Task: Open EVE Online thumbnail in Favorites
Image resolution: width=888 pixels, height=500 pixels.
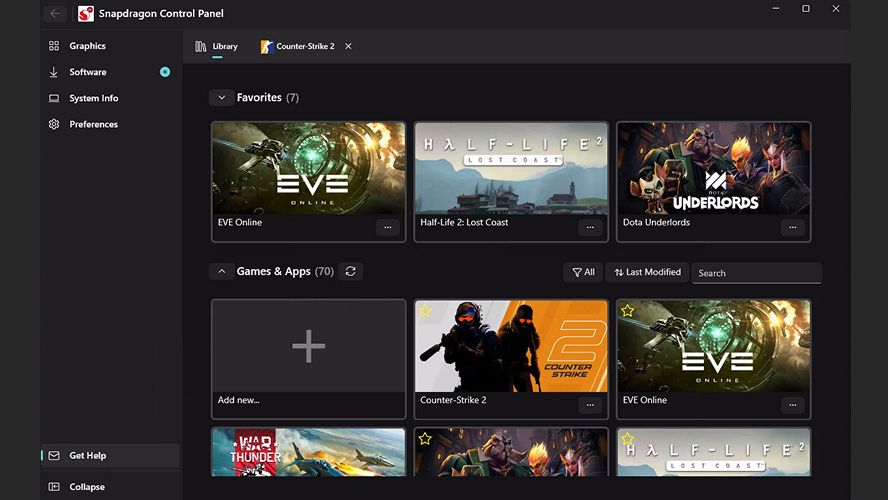Action: 309,168
